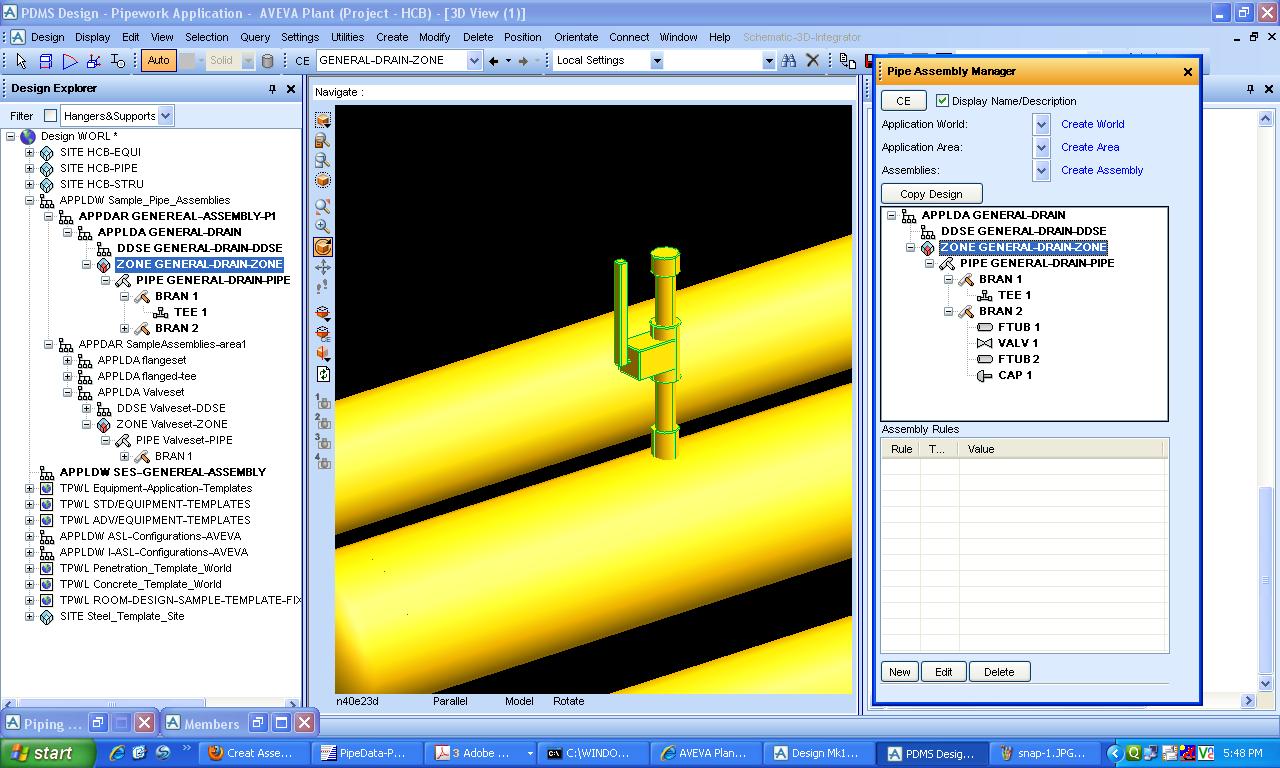This screenshot has height=768, width=1280.
Task: Open Hangers&Supports filter dropdown
Action: click(x=166, y=116)
